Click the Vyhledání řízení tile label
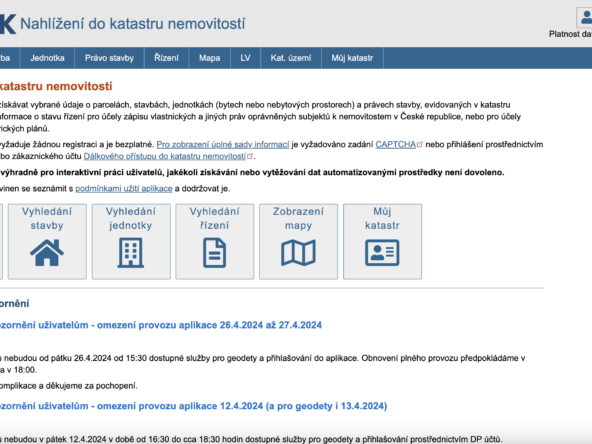Screen dimensions: 592x444 (214, 219)
